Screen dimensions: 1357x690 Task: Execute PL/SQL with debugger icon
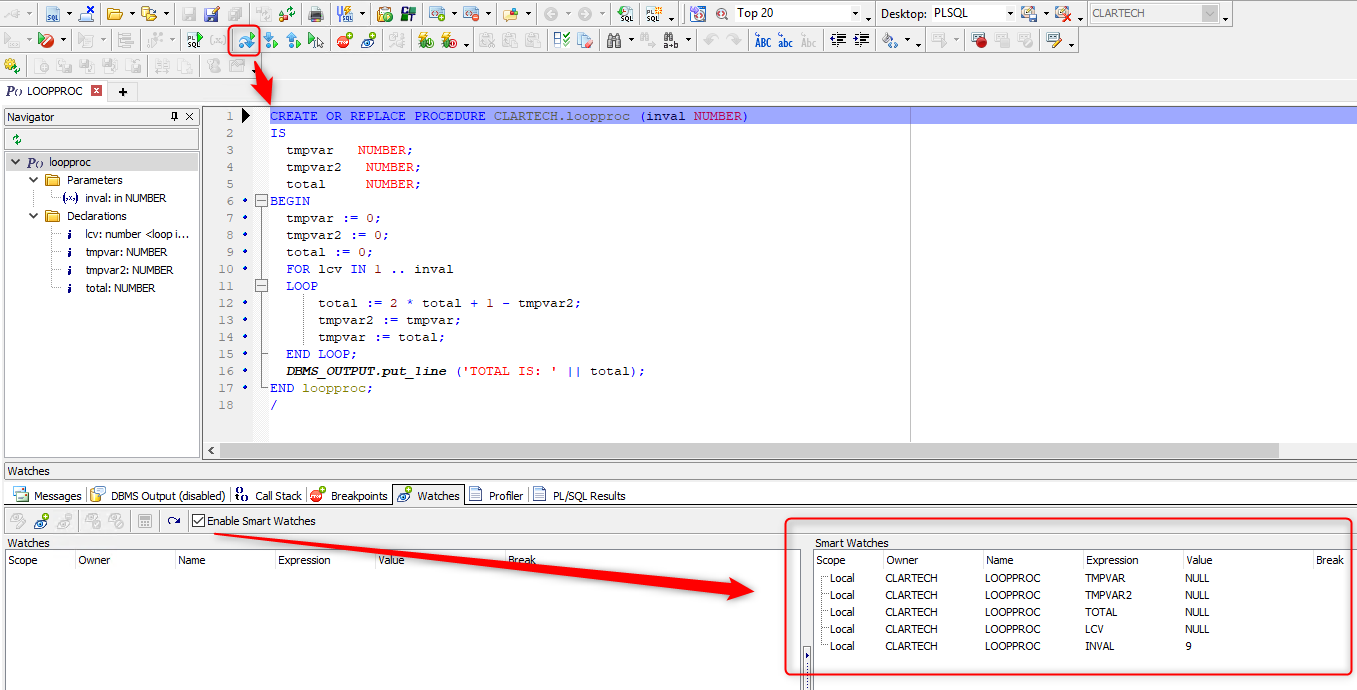(193, 40)
